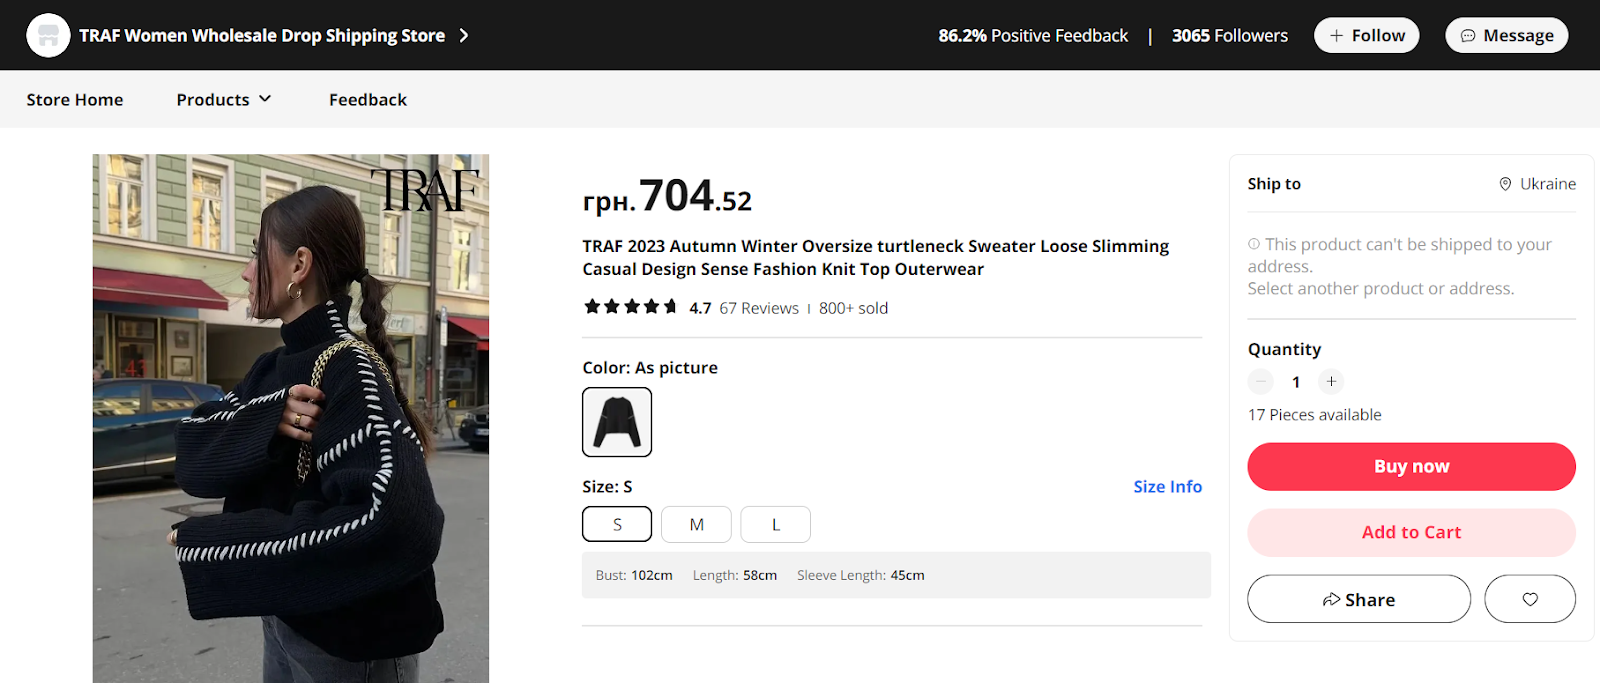Choose size M

[696, 524]
